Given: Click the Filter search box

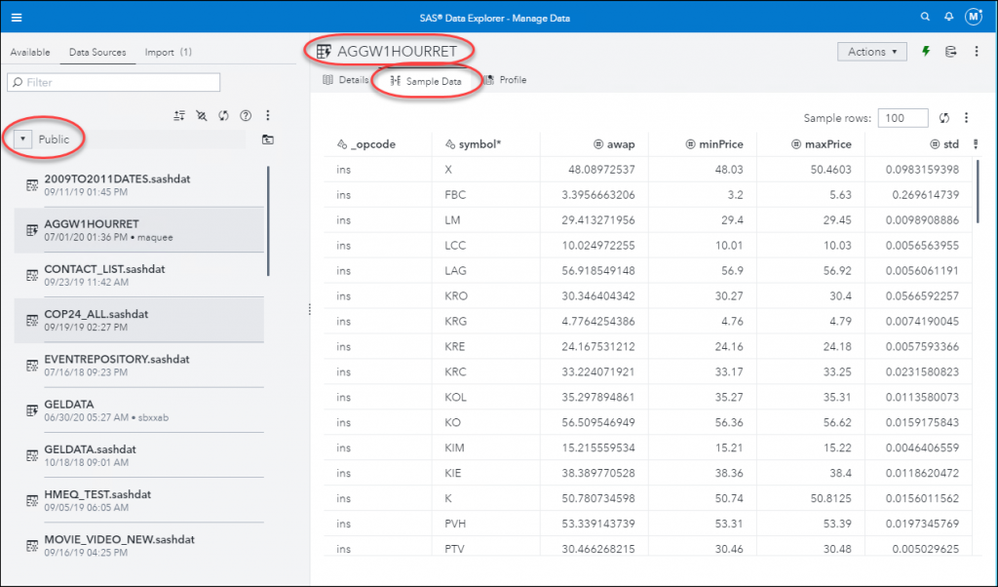Looking at the screenshot, I should coord(114,82).
